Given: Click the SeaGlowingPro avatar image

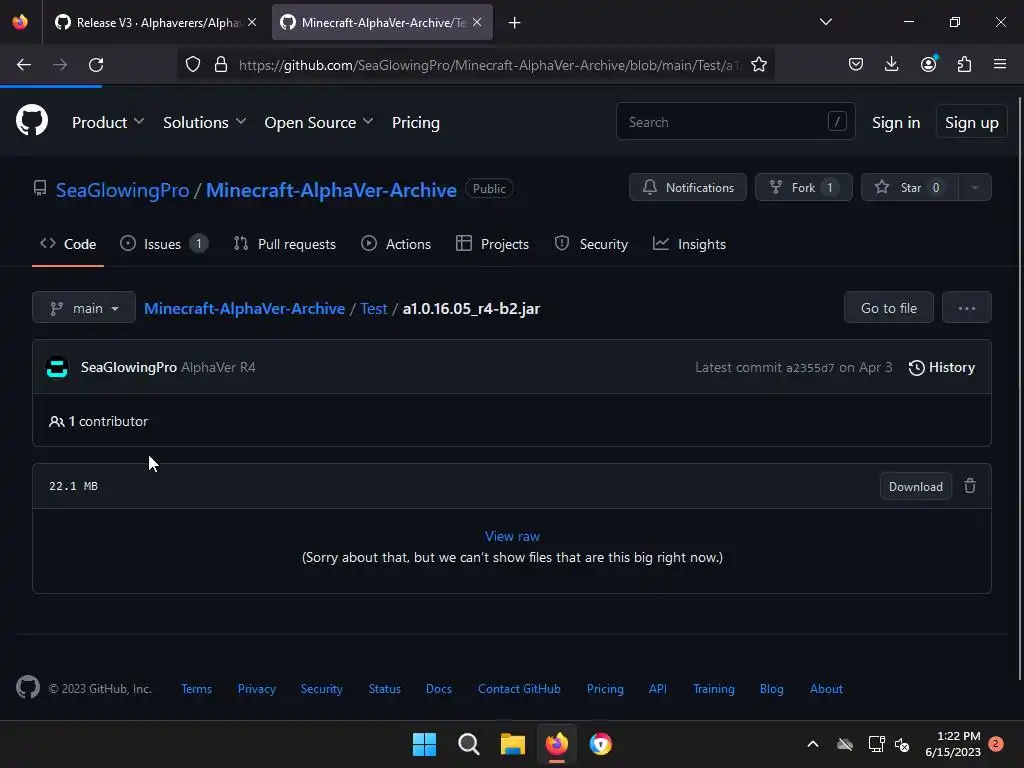Looking at the screenshot, I should 57,367.
